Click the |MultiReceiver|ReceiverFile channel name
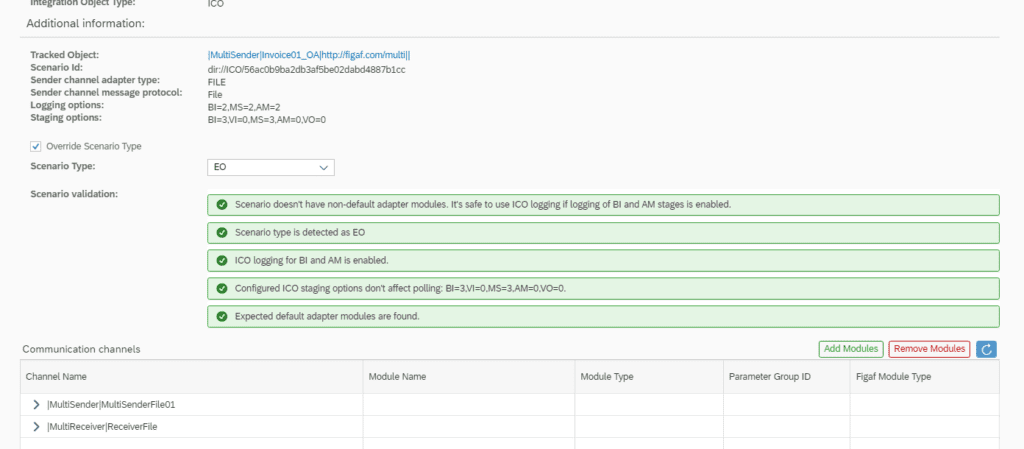This screenshot has width=1024, height=449. (x=103, y=427)
